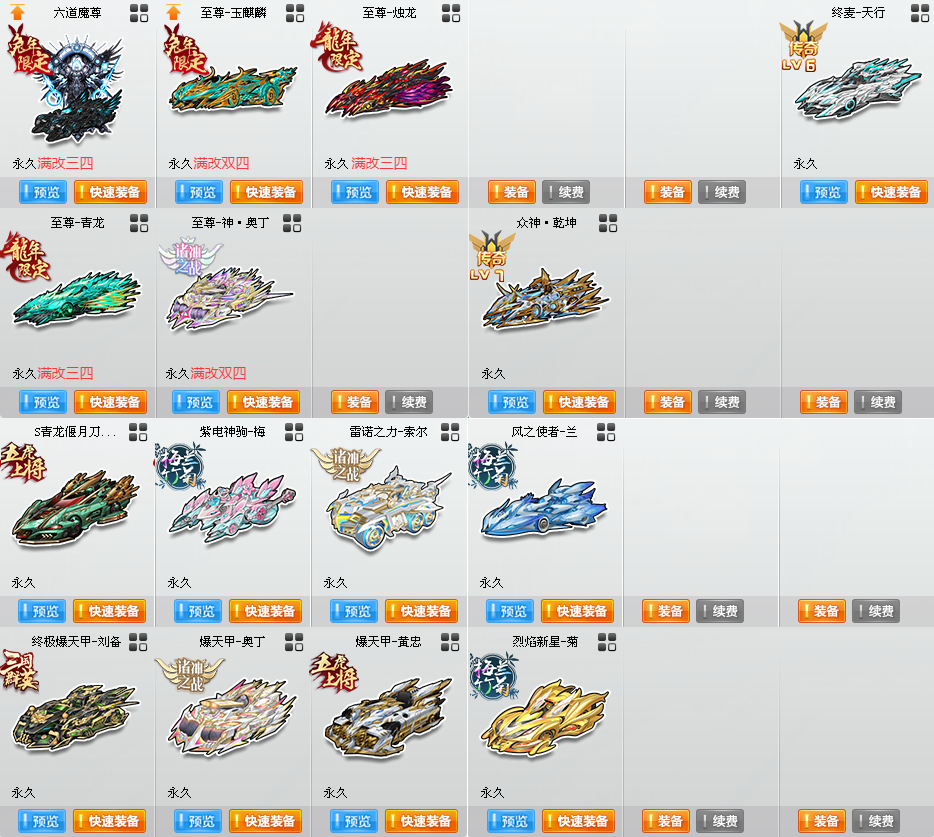This screenshot has width=934, height=837.
Task: Click the grid icon next to 众神·乾坤
Action: 608,223
